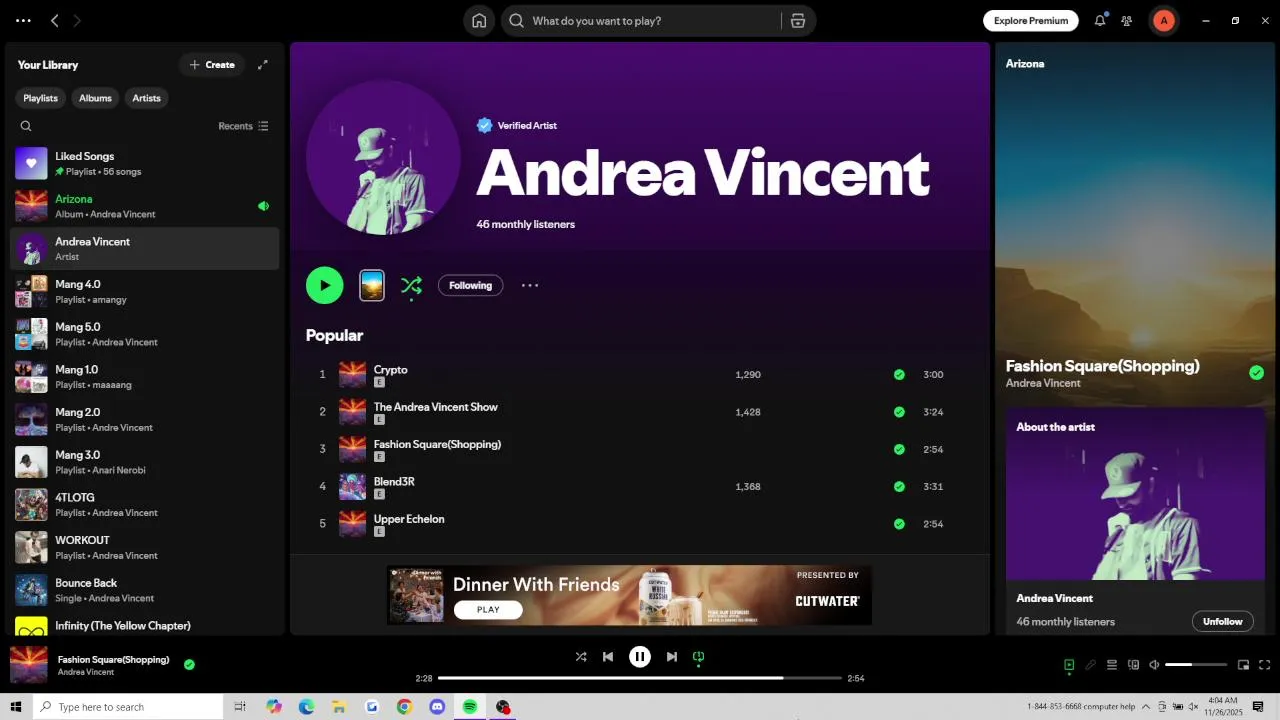The height and width of the screenshot is (720, 1280).
Task: Filter library by Albums
Action: (95, 98)
